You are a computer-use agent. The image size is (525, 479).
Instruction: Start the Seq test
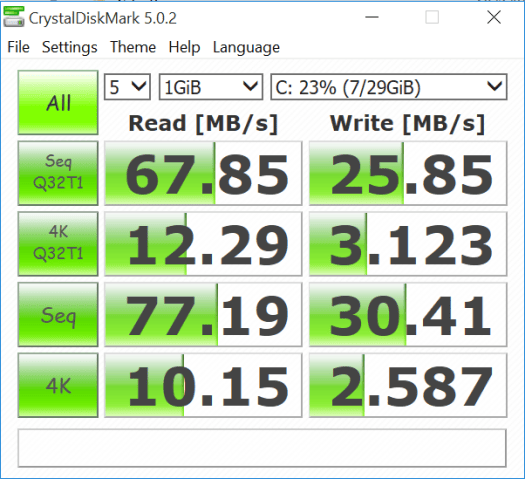(58, 315)
